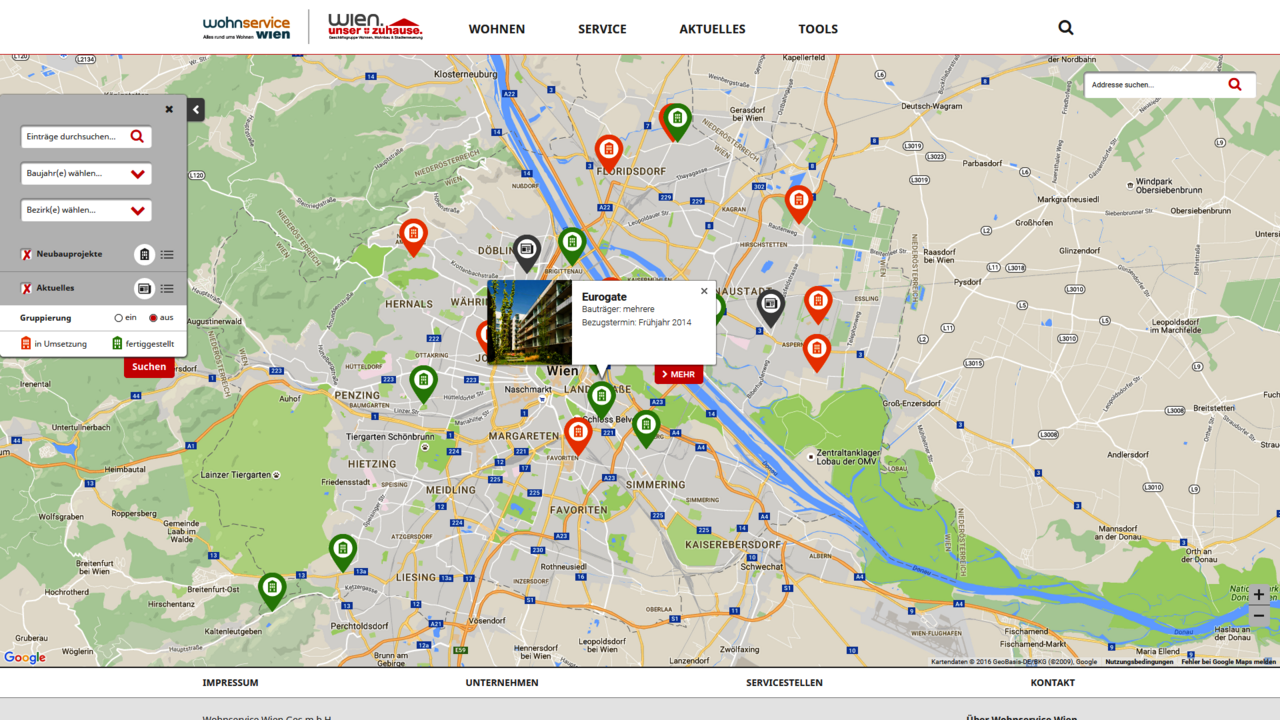Screen dimensions: 1280x720
Task: Open the site search magnifier in header
Action: tap(1066, 28)
